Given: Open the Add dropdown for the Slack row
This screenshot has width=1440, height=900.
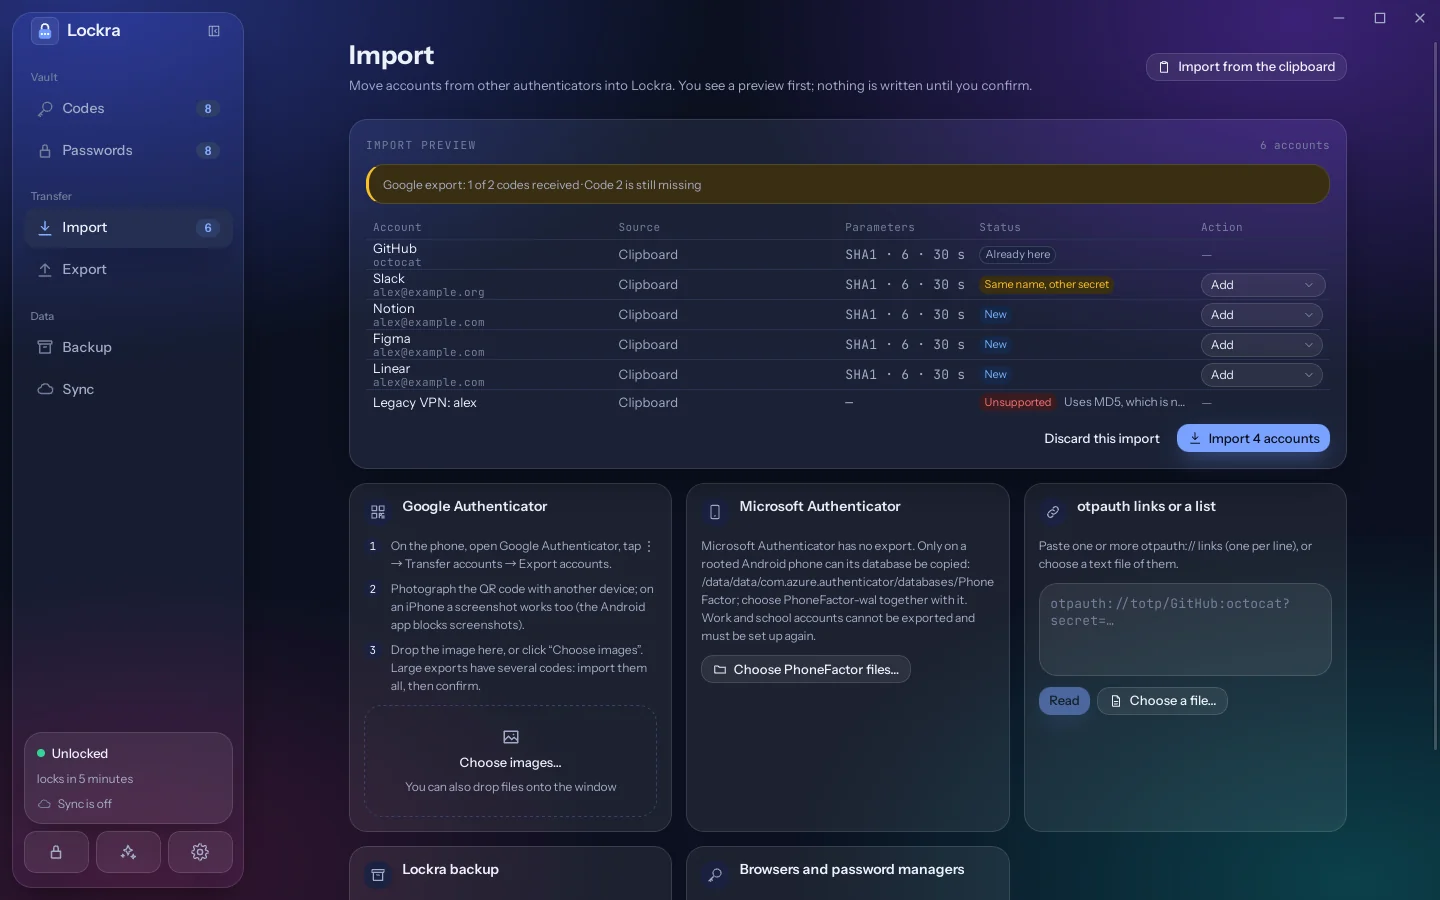Looking at the screenshot, I should tap(1262, 285).
